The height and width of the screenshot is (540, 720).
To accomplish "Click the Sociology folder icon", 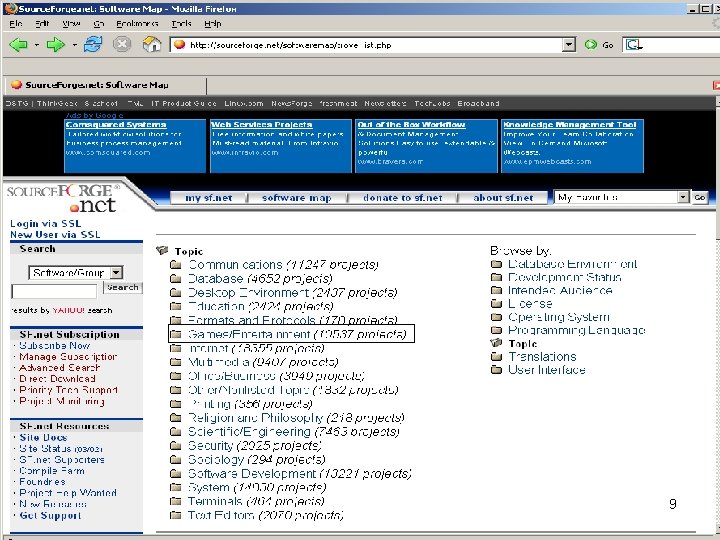I will tap(175, 460).
